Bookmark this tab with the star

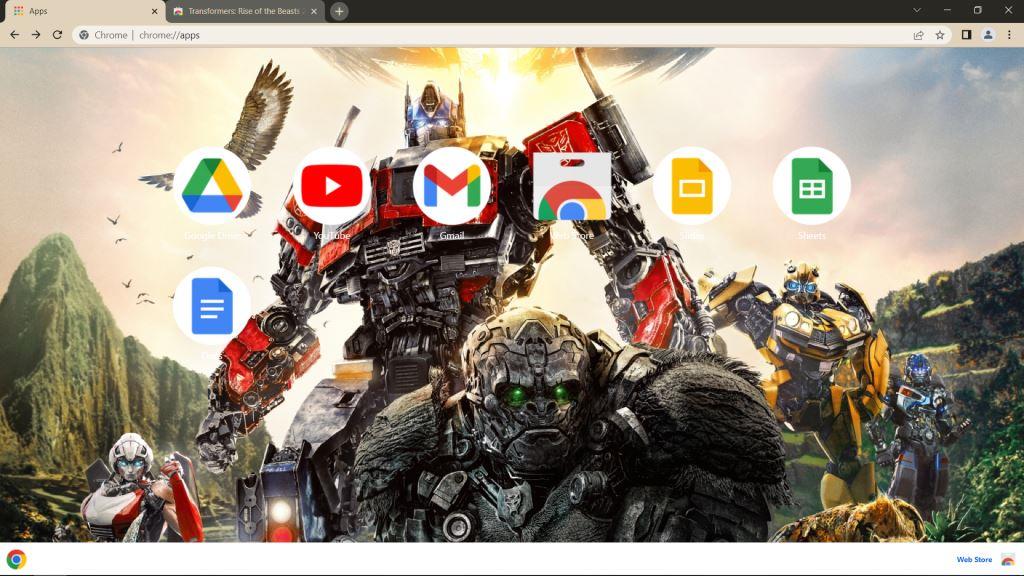940,35
